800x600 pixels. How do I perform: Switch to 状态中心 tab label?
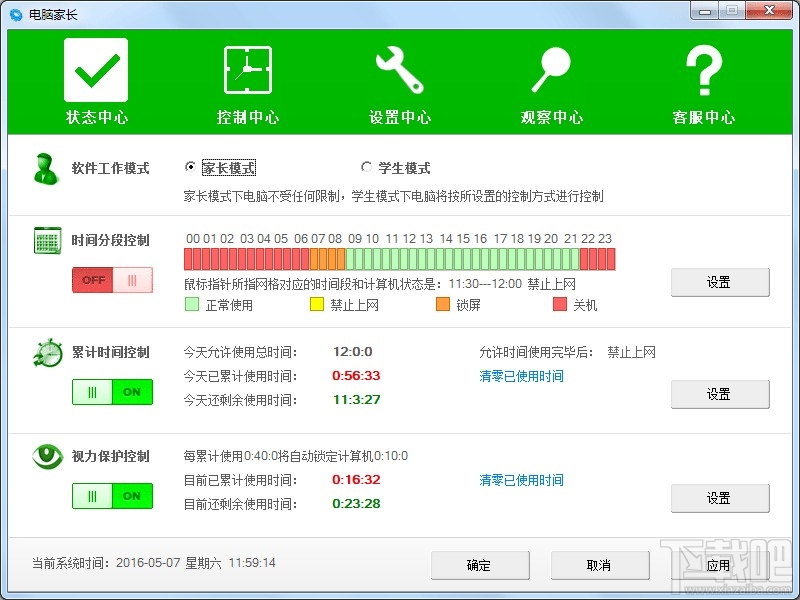tap(96, 117)
